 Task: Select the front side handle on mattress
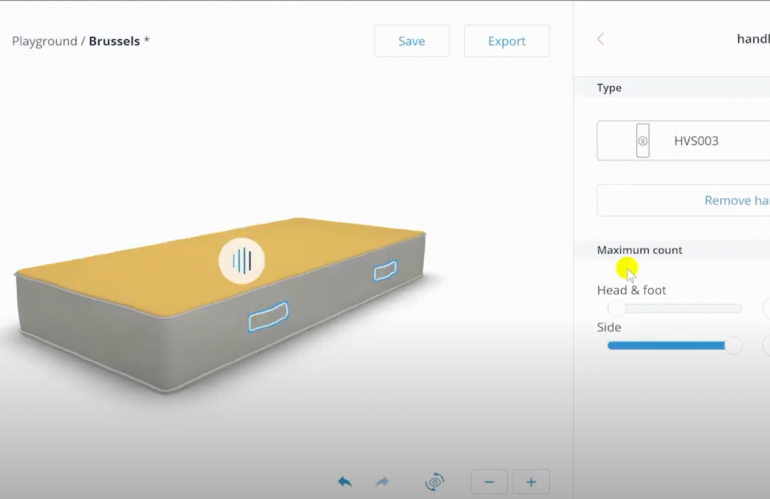tap(268, 316)
